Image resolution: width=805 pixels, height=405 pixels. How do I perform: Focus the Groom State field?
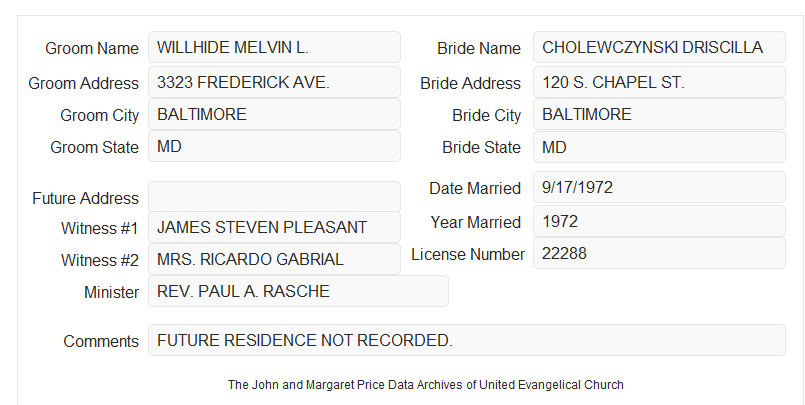(274, 146)
